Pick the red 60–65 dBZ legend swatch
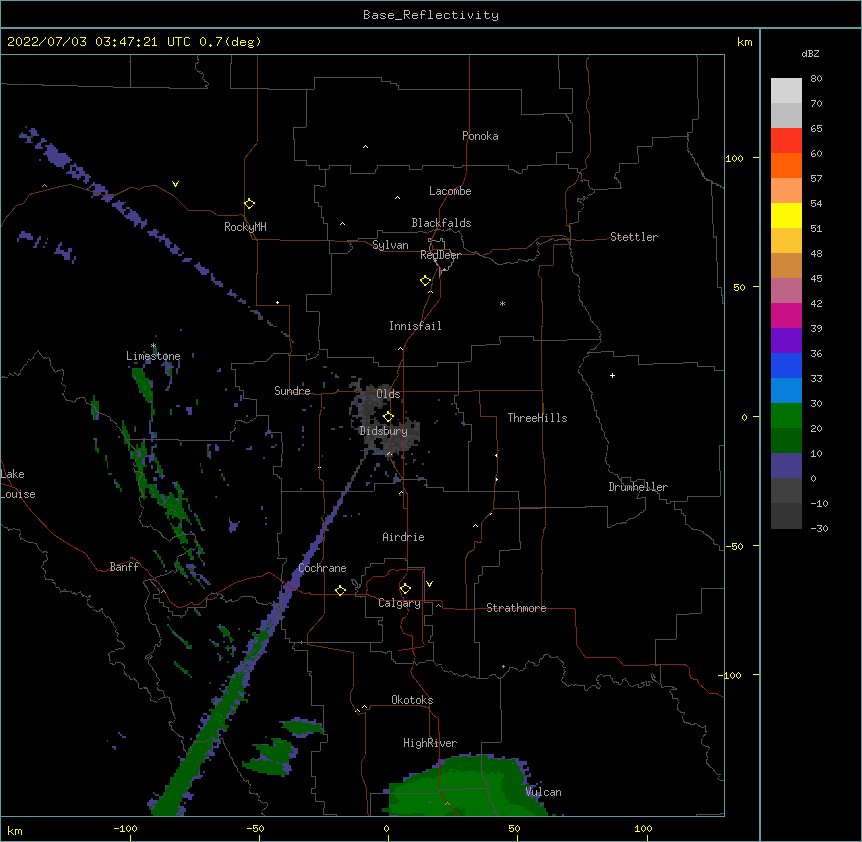 click(786, 141)
